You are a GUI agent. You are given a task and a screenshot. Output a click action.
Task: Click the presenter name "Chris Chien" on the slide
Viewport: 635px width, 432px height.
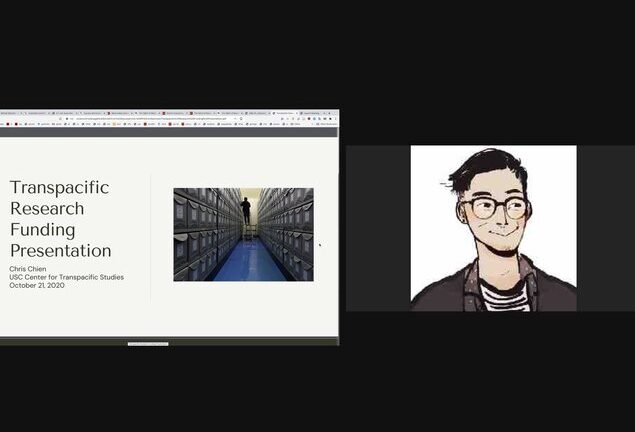click(27, 268)
